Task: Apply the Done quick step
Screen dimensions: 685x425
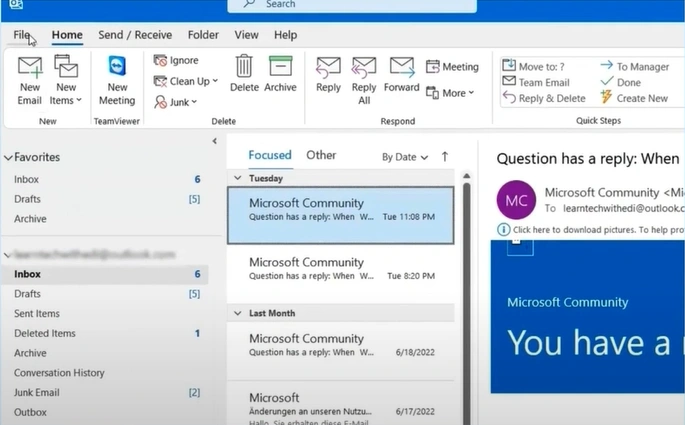Action: [x=620, y=82]
